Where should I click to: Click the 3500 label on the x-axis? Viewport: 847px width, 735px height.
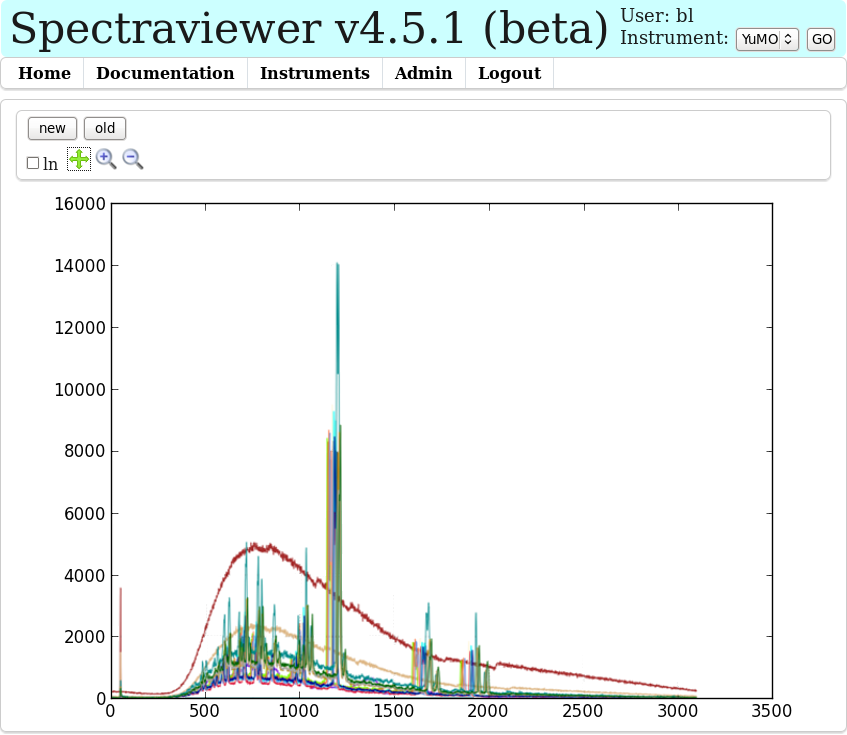tap(771, 712)
